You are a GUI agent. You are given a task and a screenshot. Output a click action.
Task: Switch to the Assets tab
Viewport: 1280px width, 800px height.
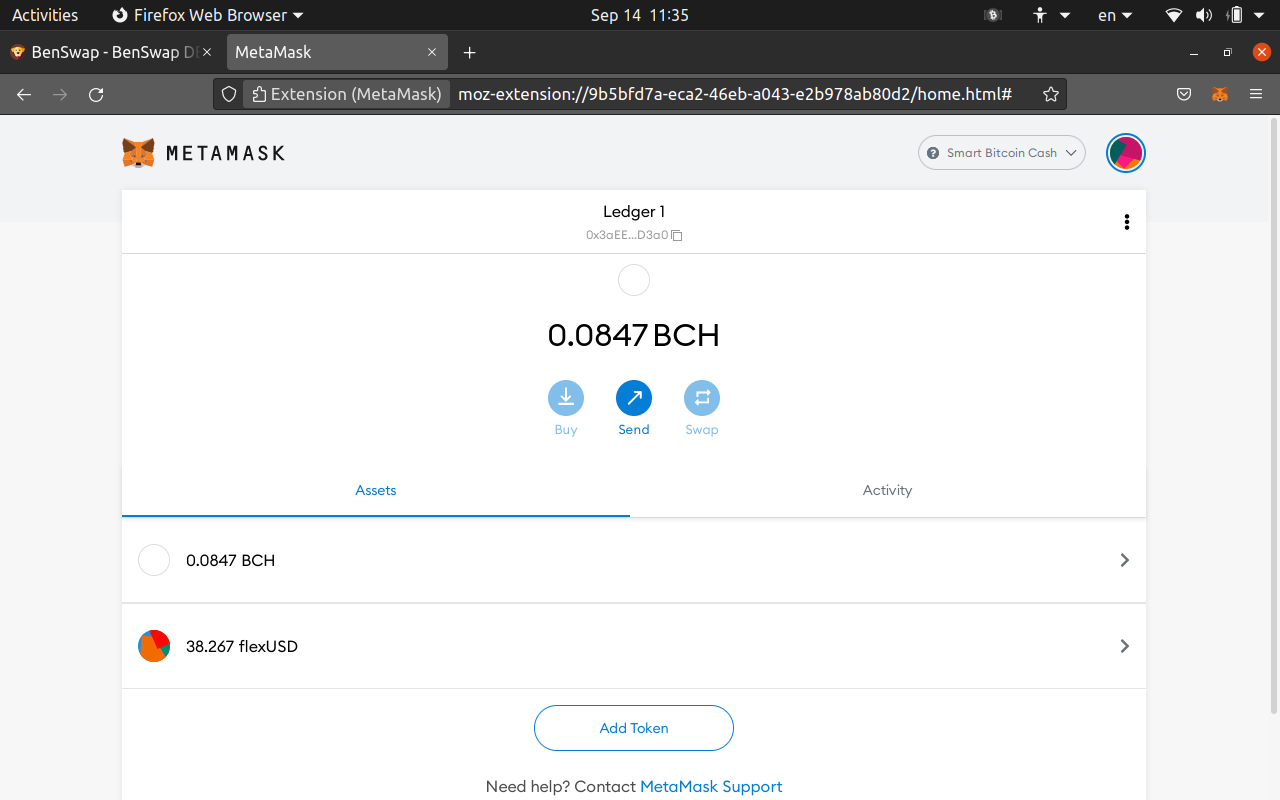[x=376, y=490]
